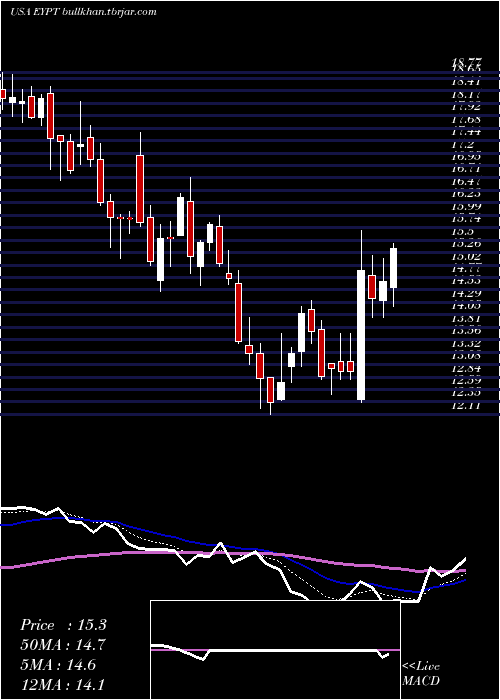Click the 15.26 price axis label
The image size is (500, 700).
click(466, 244)
